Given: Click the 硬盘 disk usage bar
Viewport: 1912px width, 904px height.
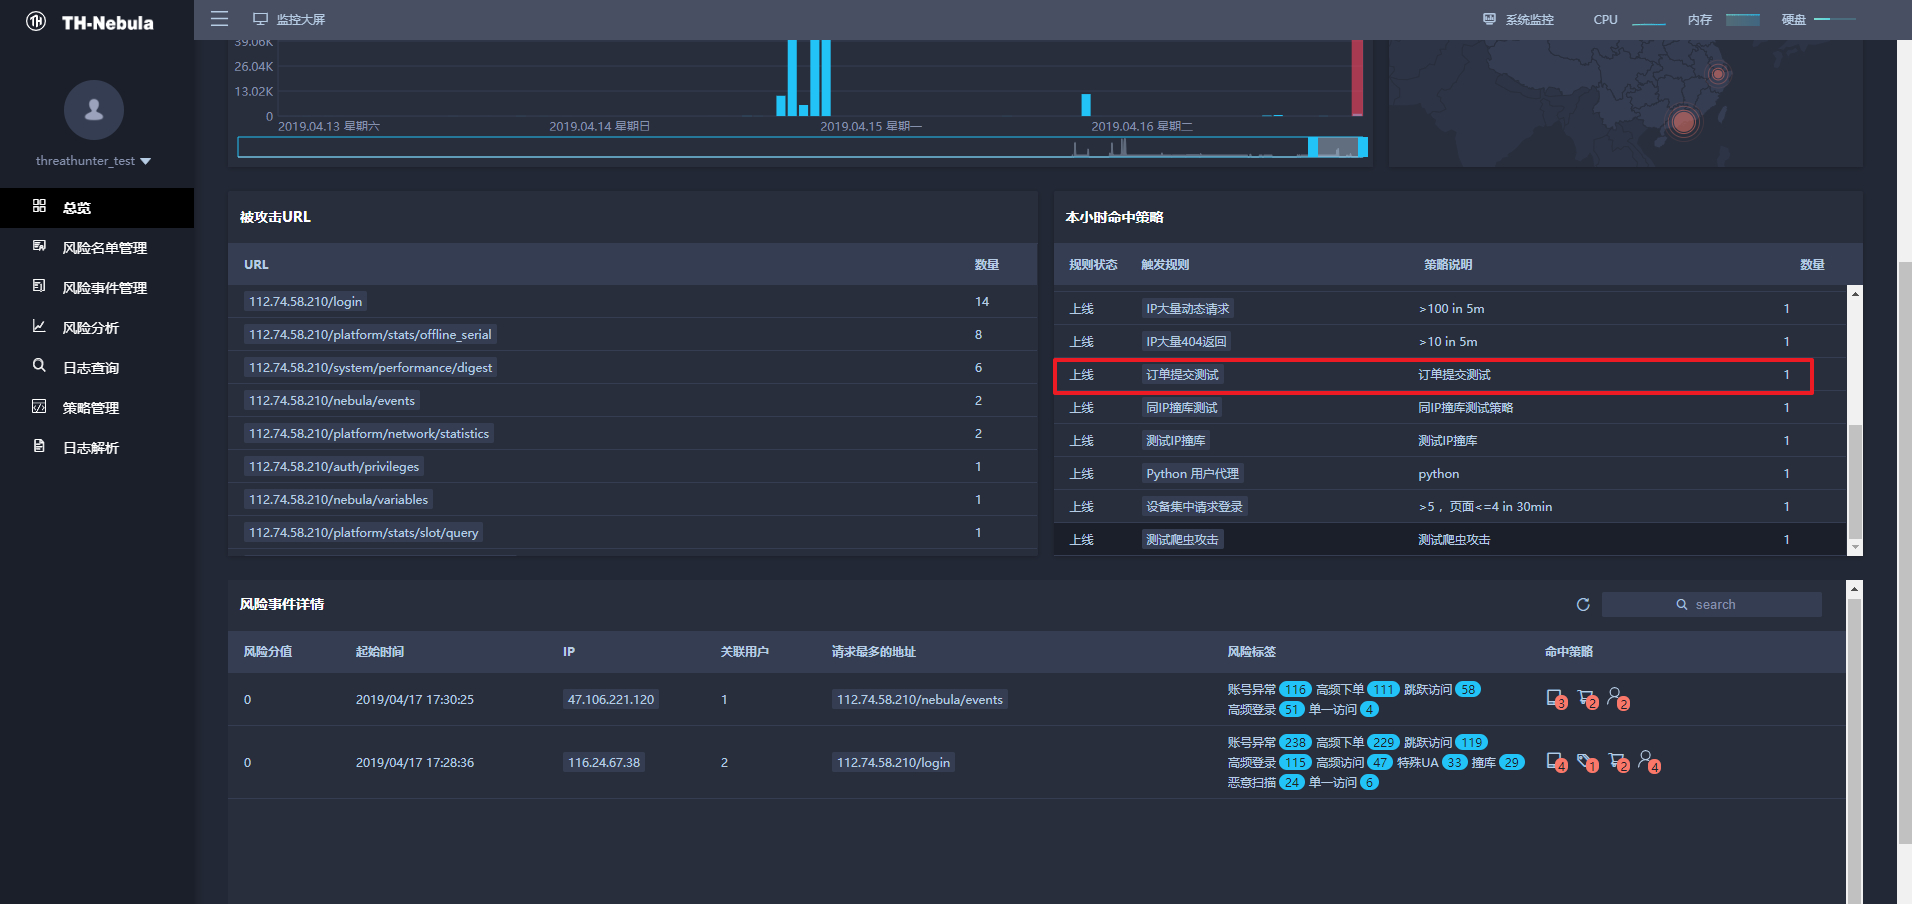Looking at the screenshot, I should [x=1835, y=19].
